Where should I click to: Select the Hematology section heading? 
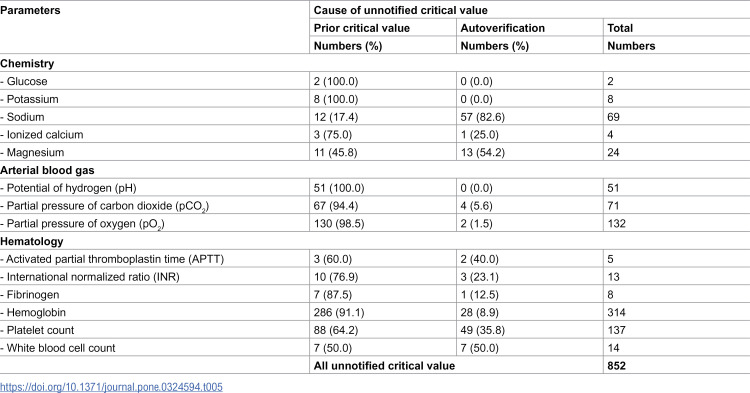(x=32, y=241)
